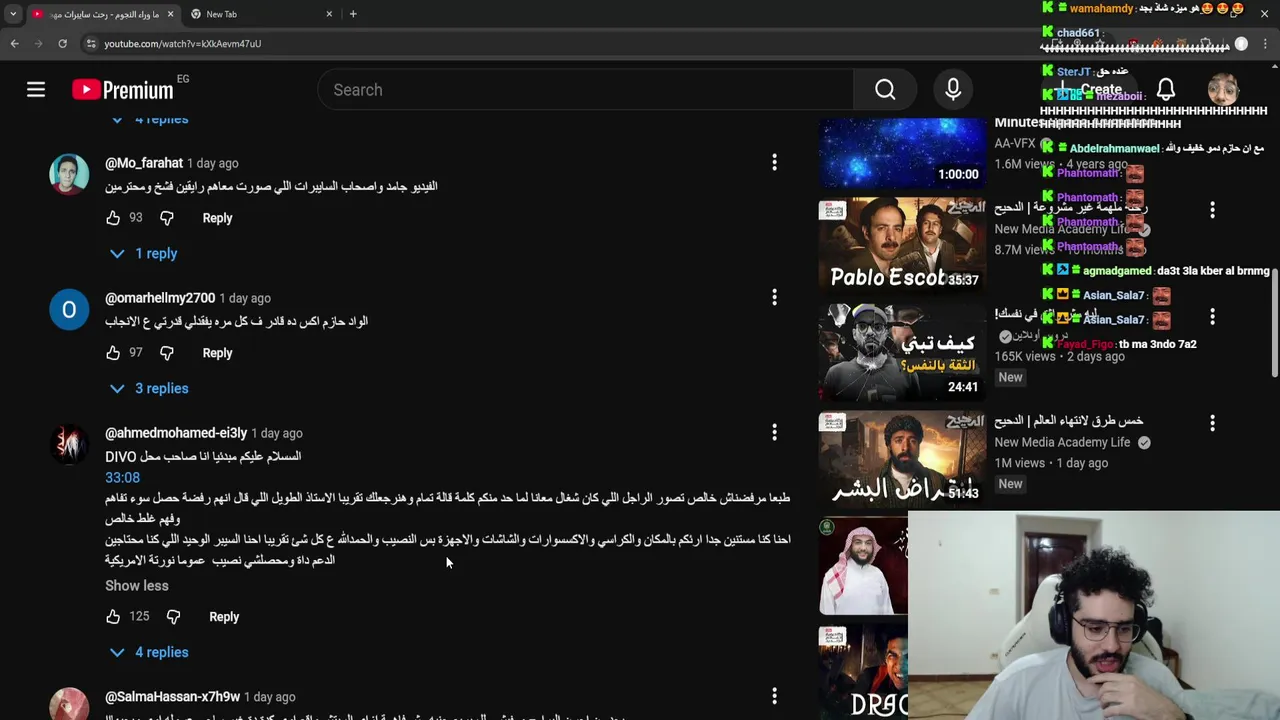Open the YouTube hamburger guide menu

coord(36,90)
